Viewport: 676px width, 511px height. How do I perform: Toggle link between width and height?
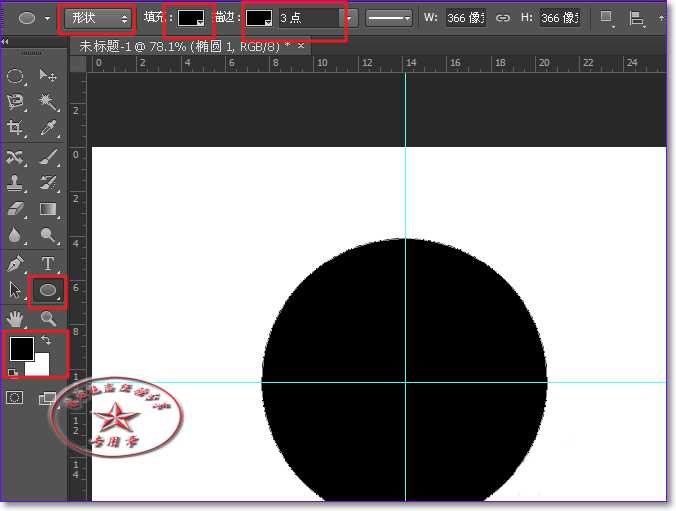point(503,18)
